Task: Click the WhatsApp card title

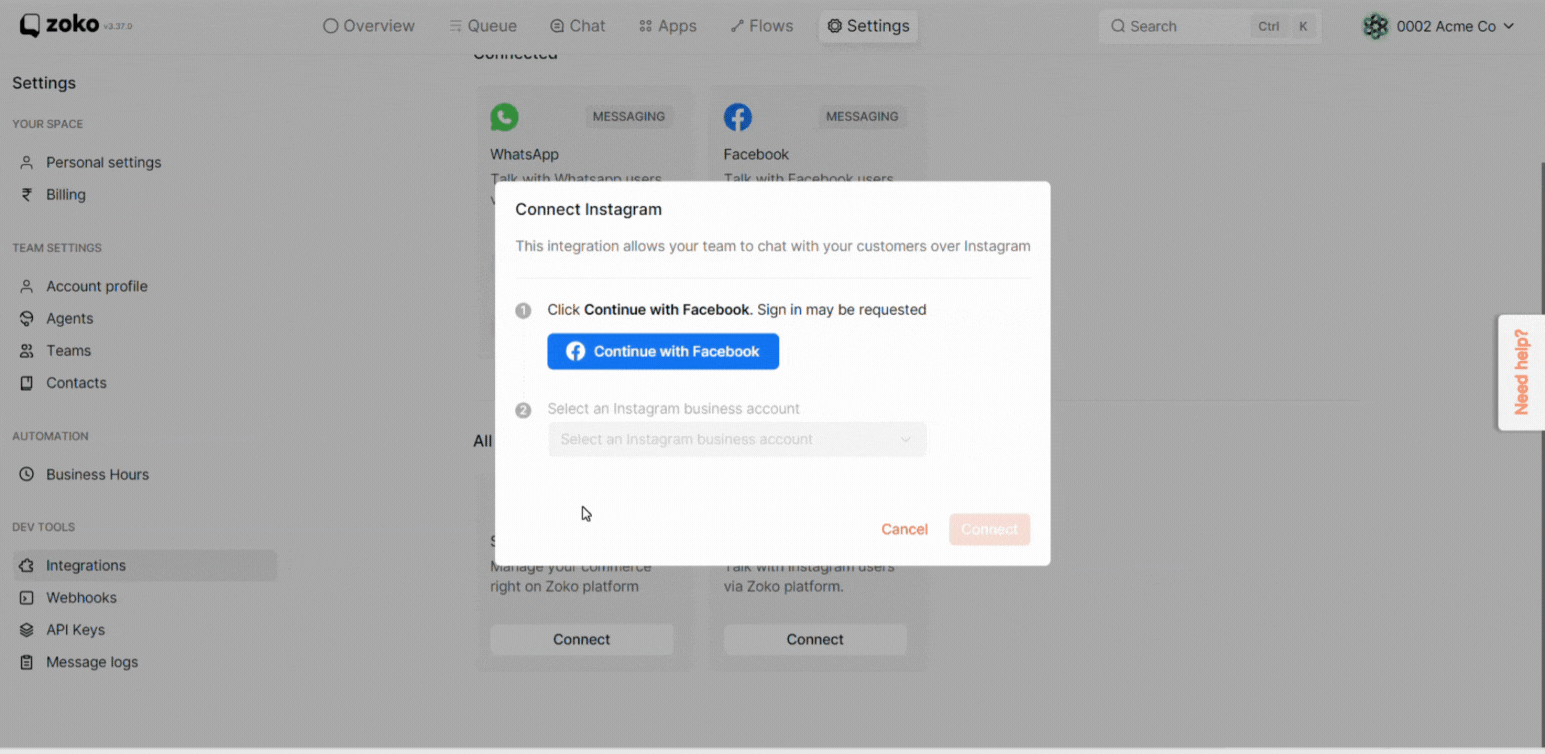Action: coord(524,154)
